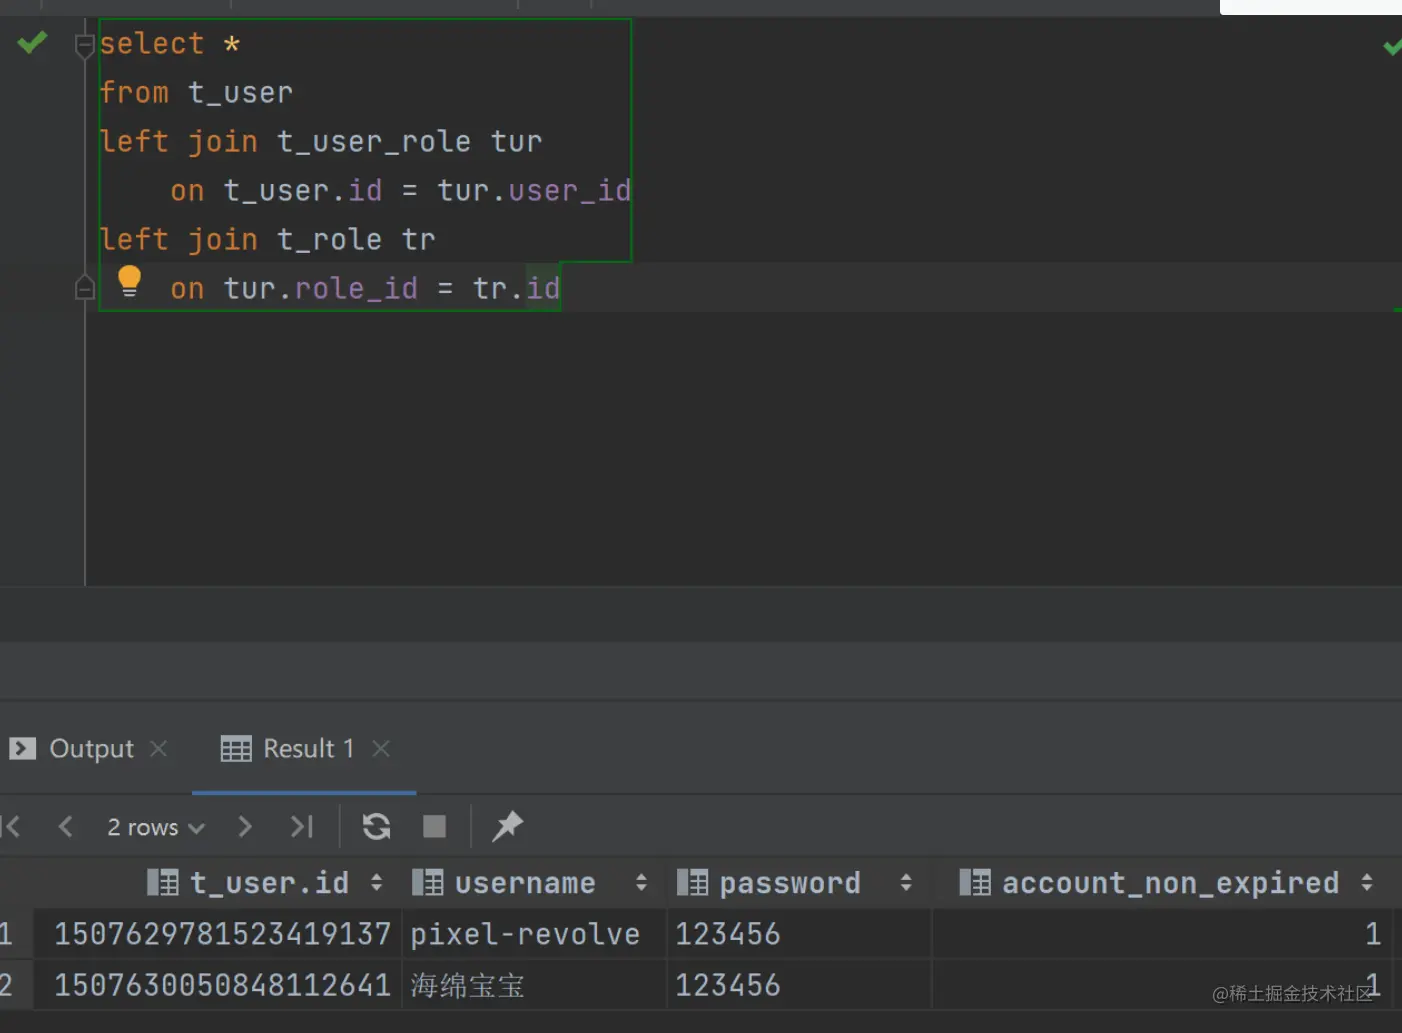Select password cell in pixel-revolve row
This screenshot has width=1402, height=1033.
point(799,934)
